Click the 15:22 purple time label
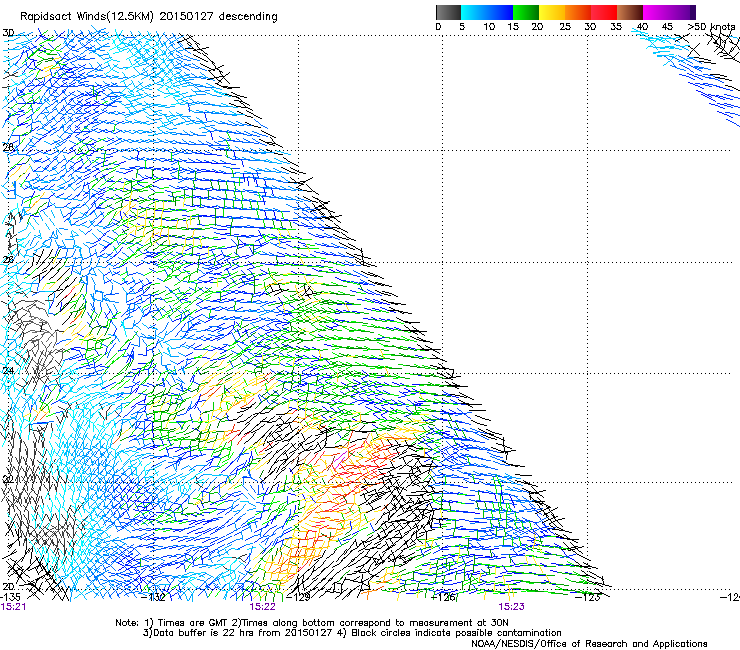 (262, 607)
